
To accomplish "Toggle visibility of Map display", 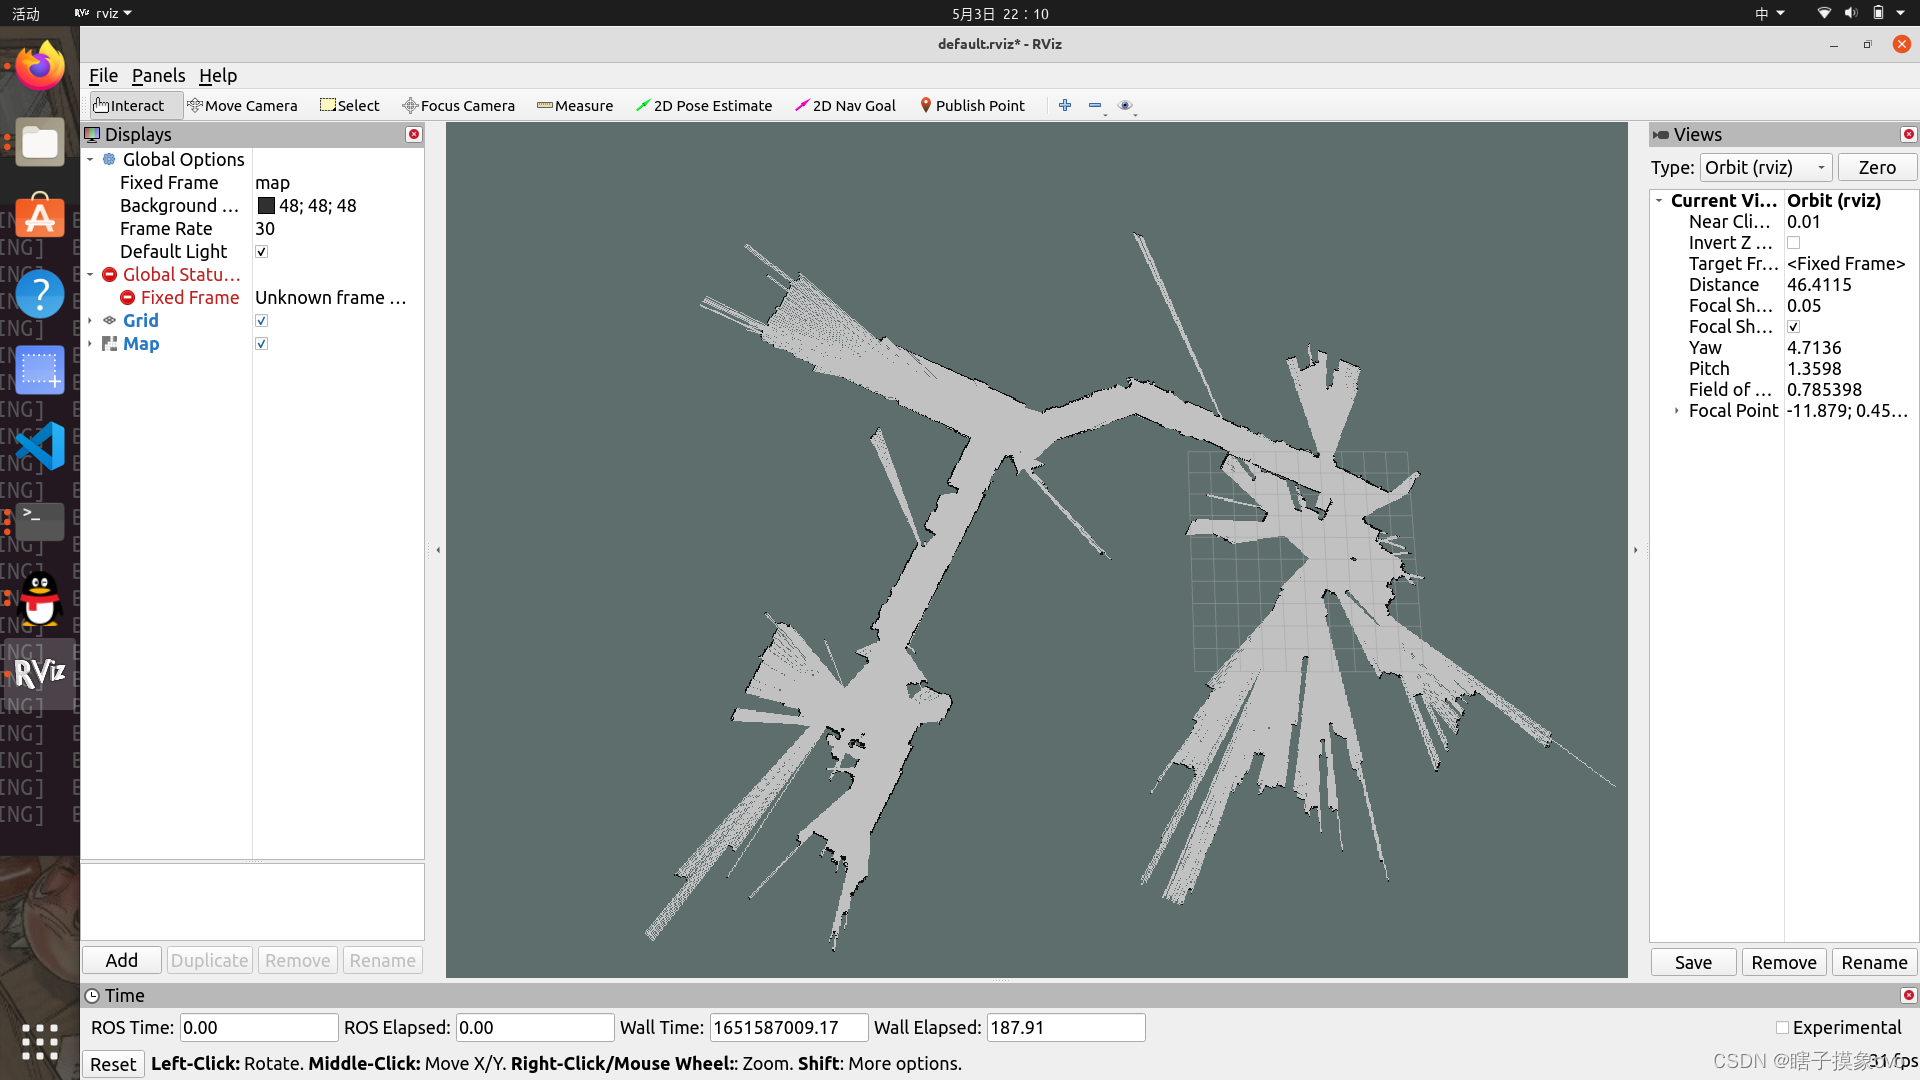I will point(260,344).
